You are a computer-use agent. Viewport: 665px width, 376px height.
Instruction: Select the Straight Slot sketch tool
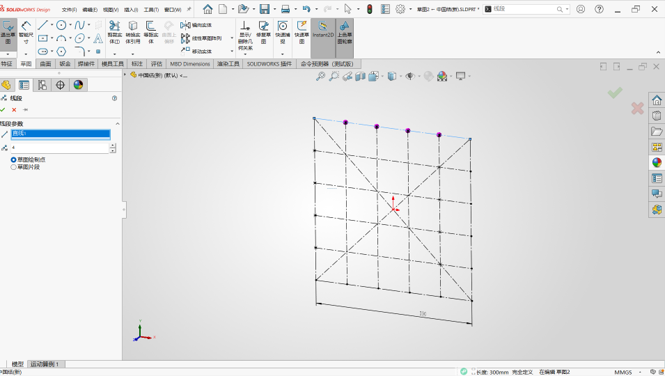click(x=42, y=52)
